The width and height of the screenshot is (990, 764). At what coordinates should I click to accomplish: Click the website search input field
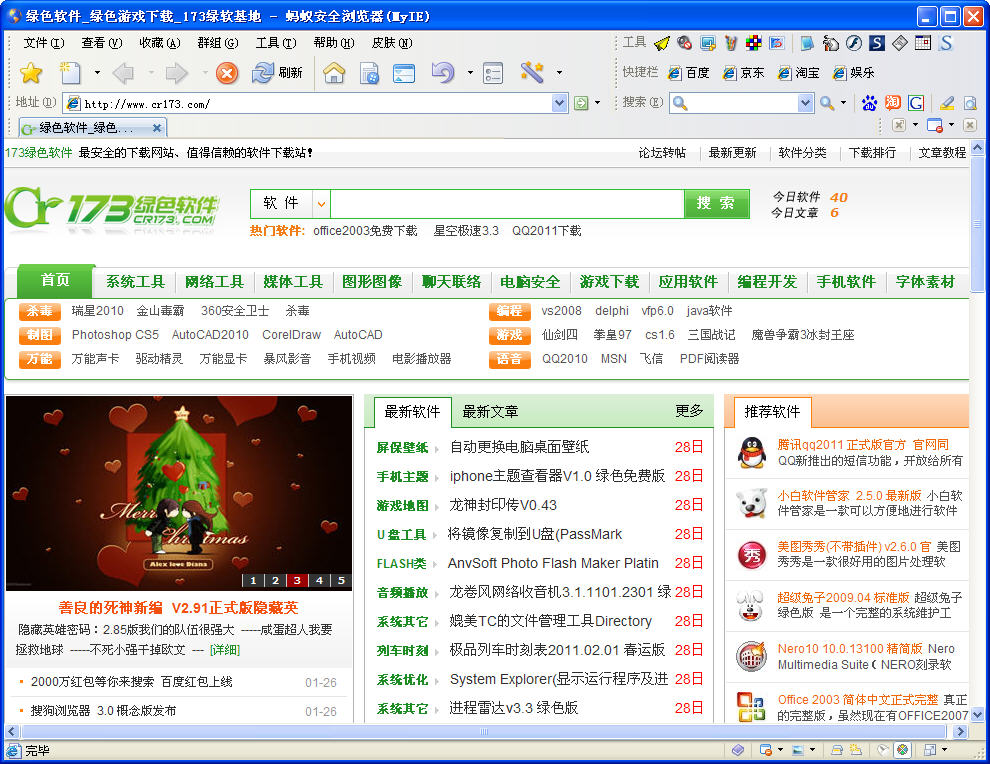[x=506, y=204]
